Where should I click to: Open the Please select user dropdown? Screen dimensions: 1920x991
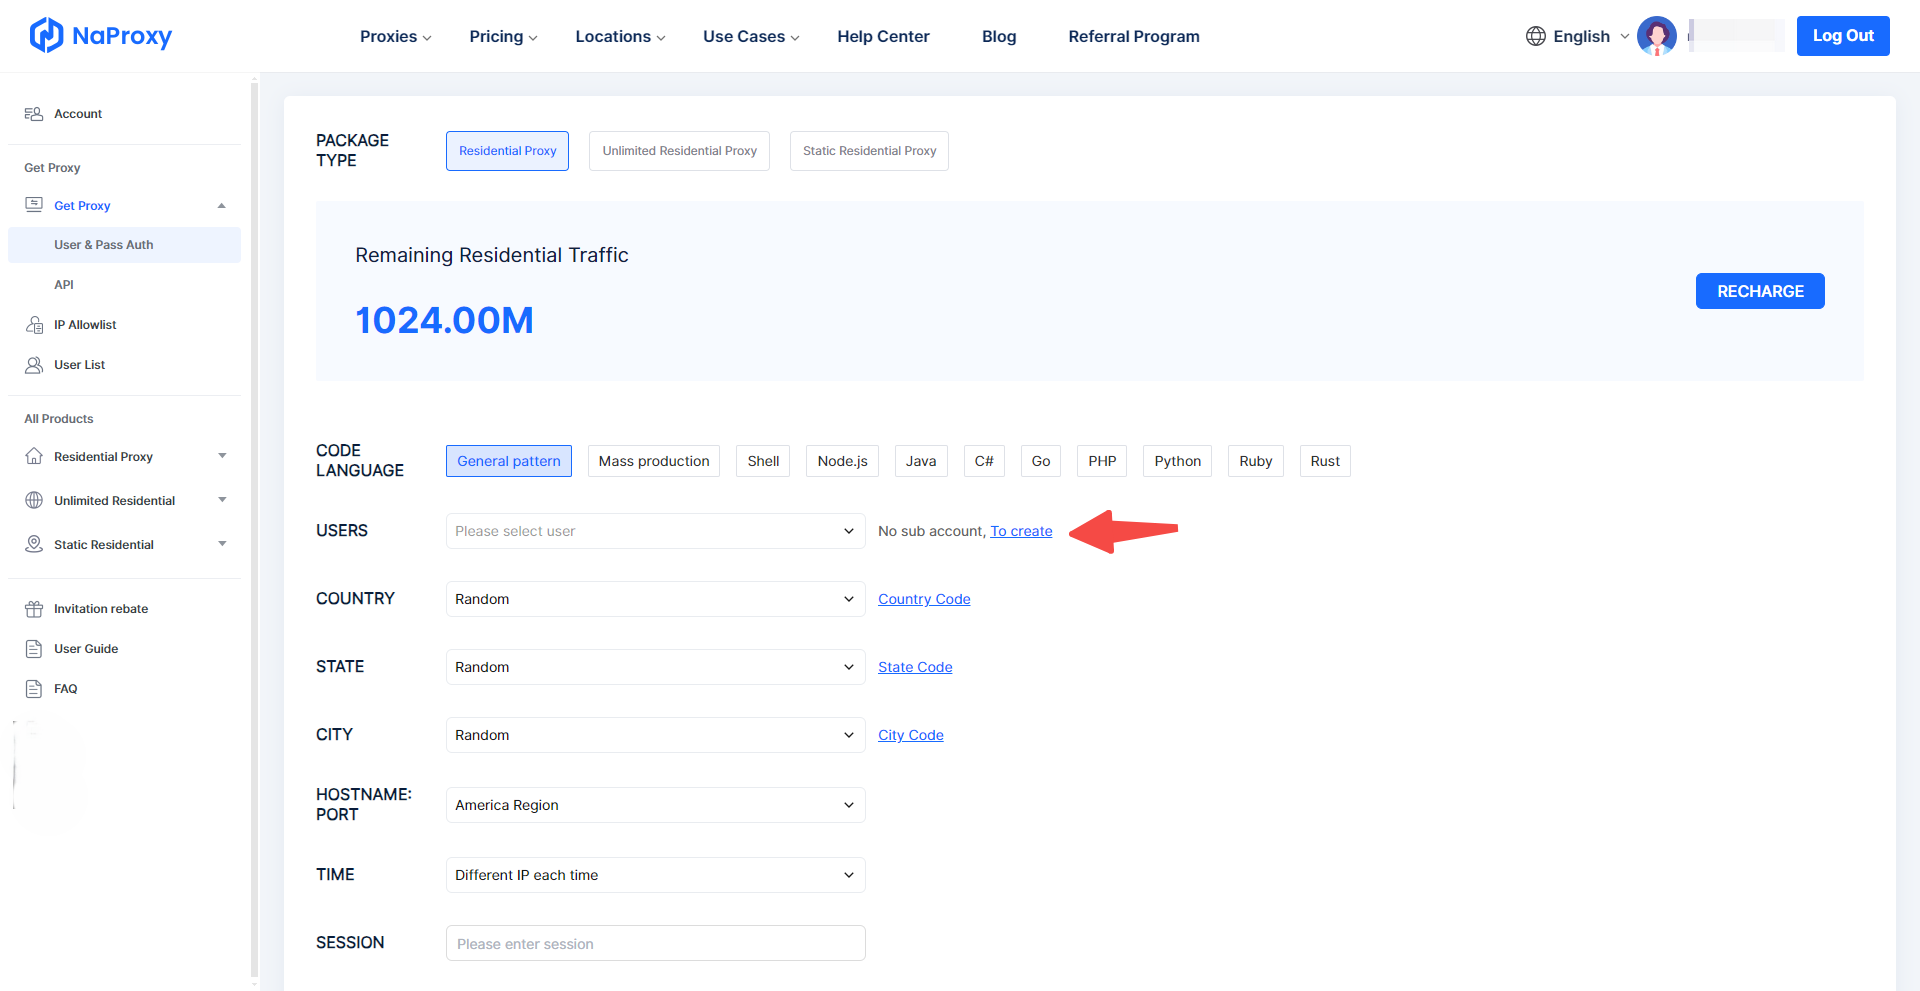click(655, 531)
